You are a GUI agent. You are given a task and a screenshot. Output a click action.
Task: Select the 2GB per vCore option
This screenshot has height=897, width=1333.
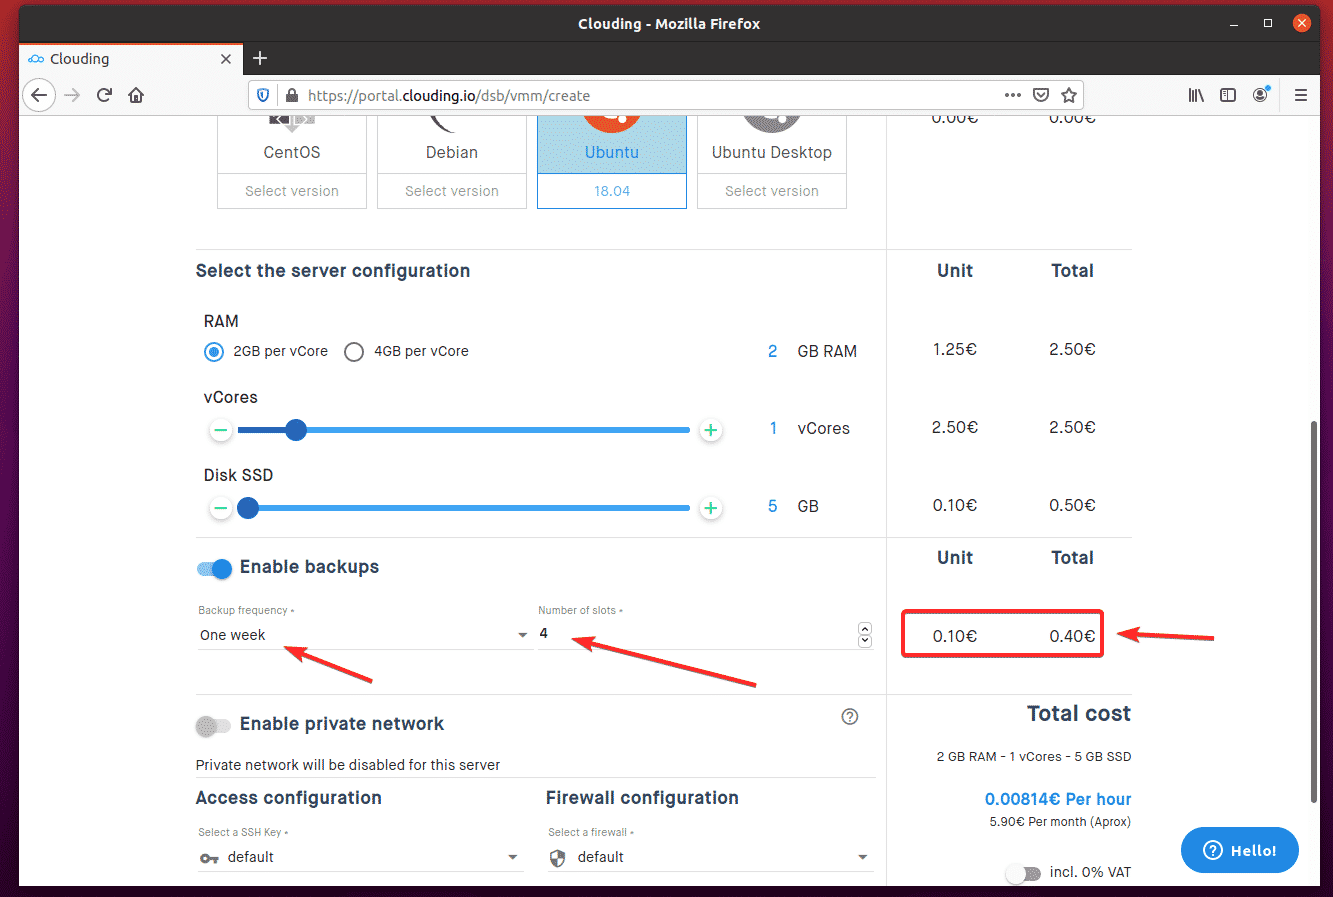pyautogui.click(x=214, y=352)
